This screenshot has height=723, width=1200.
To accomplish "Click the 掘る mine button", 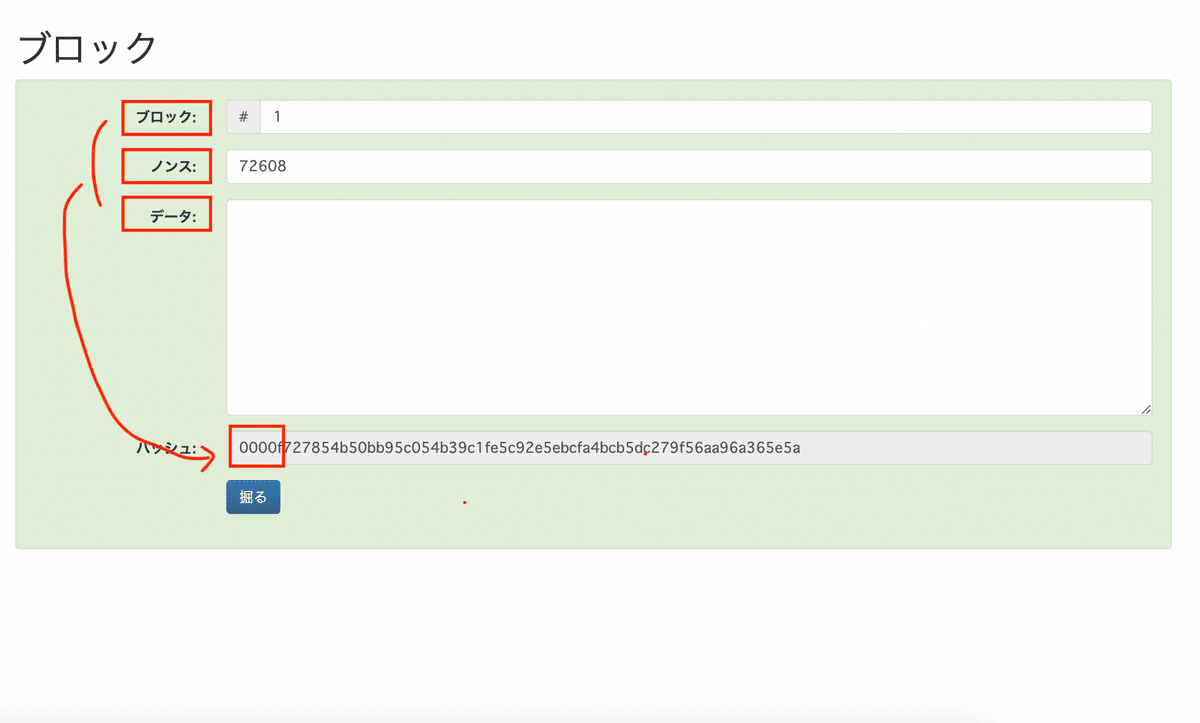I will pyautogui.click(x=253, y=497).
